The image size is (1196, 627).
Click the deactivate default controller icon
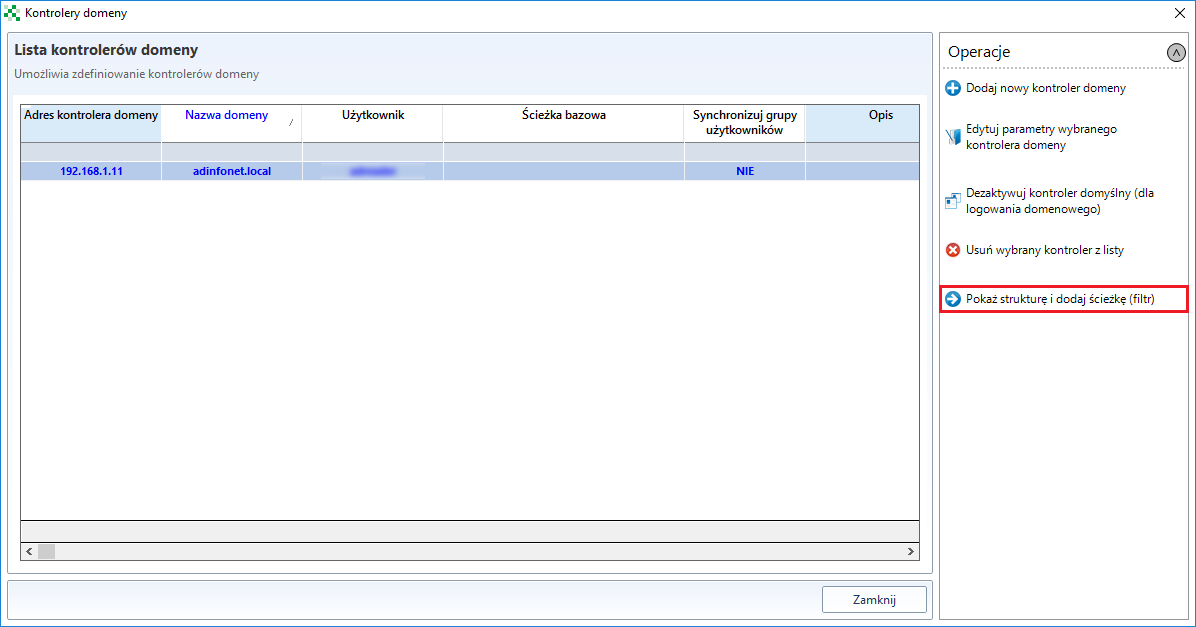[x=953, y=201]
